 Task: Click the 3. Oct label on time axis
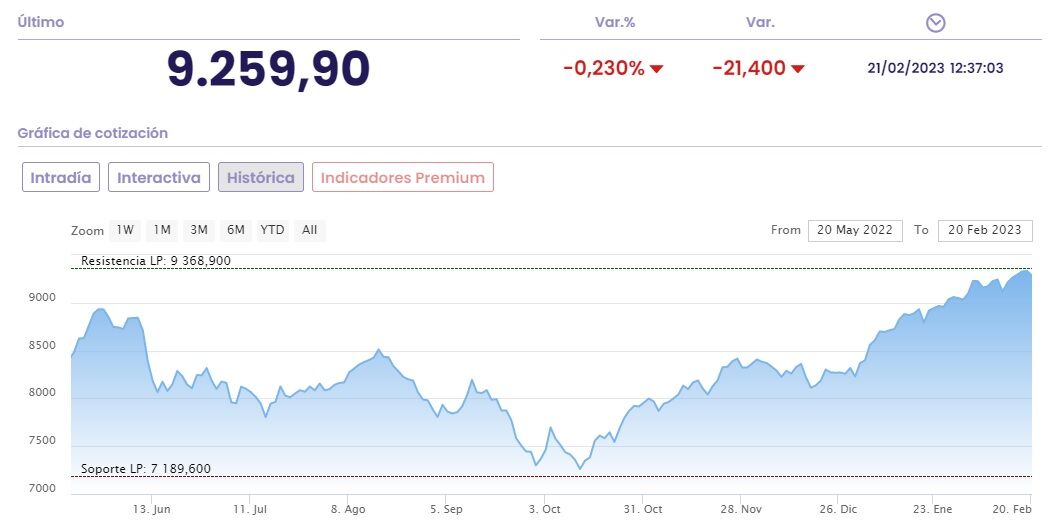pyautogui.click(x=544, y=509)
